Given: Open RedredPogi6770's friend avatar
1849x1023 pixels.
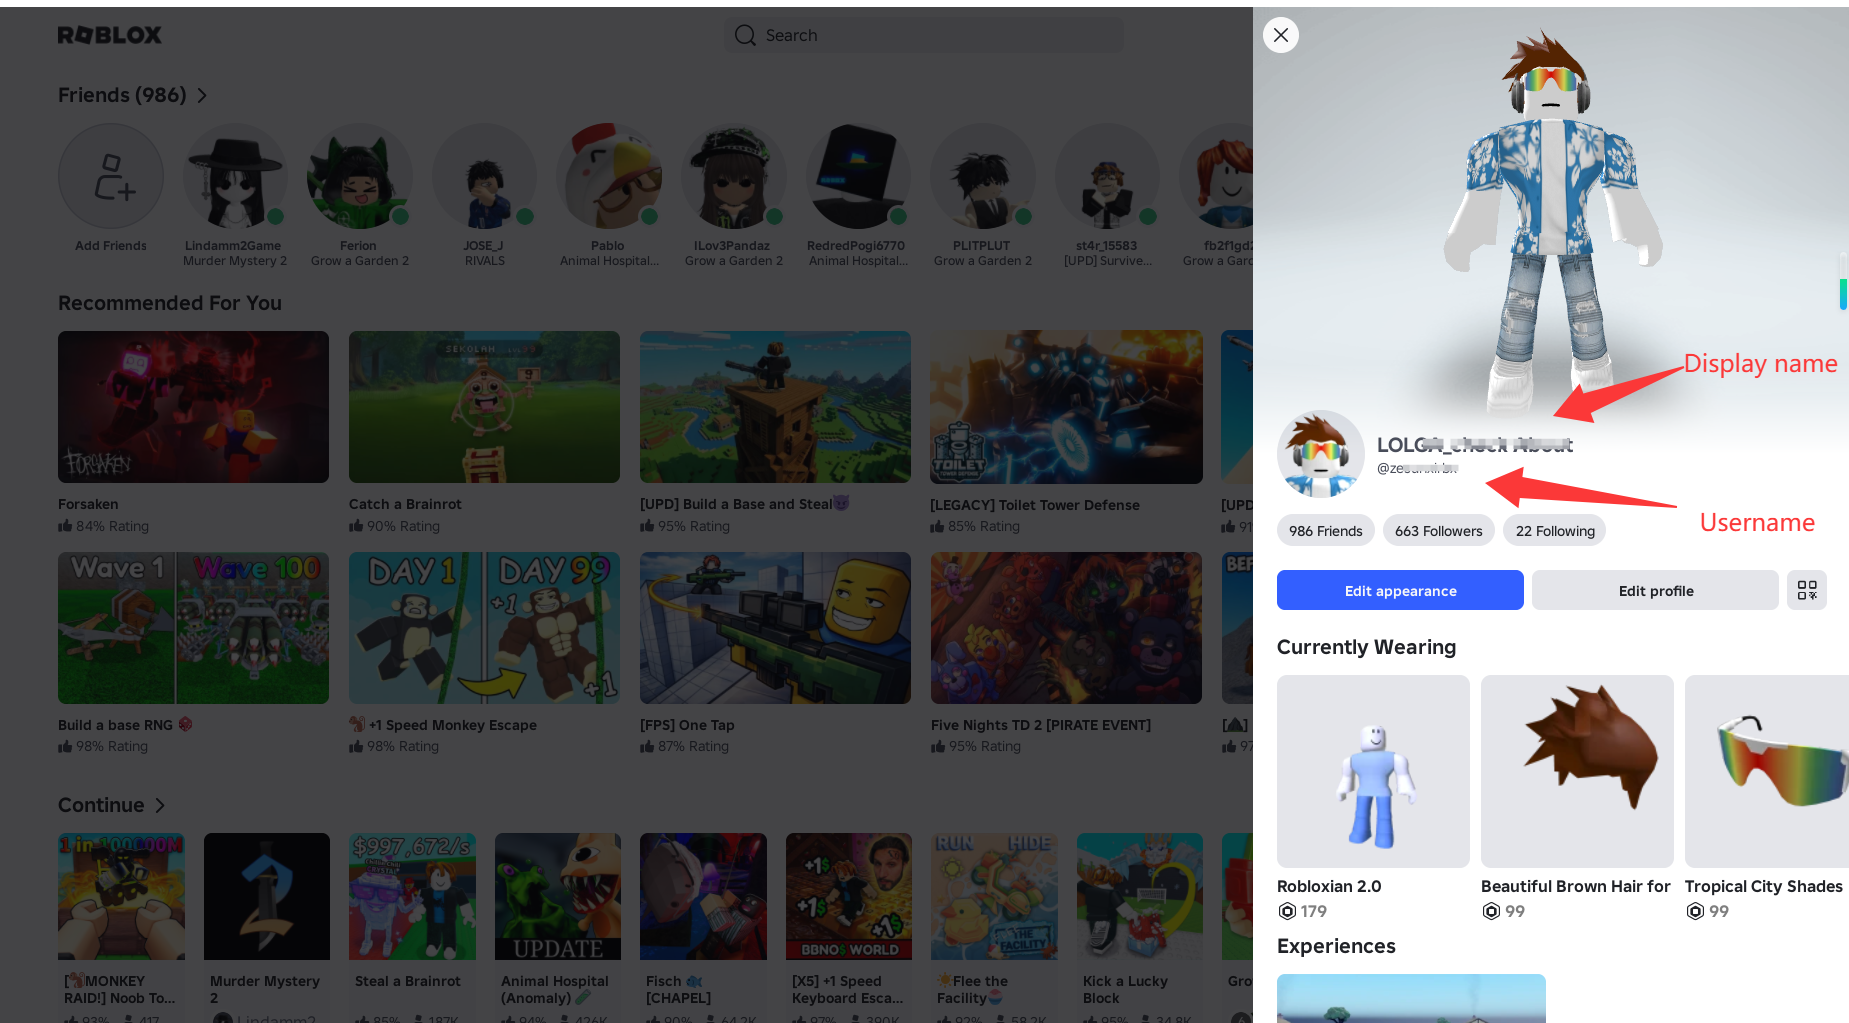Looking at the screenshot, I should point(858,176).
